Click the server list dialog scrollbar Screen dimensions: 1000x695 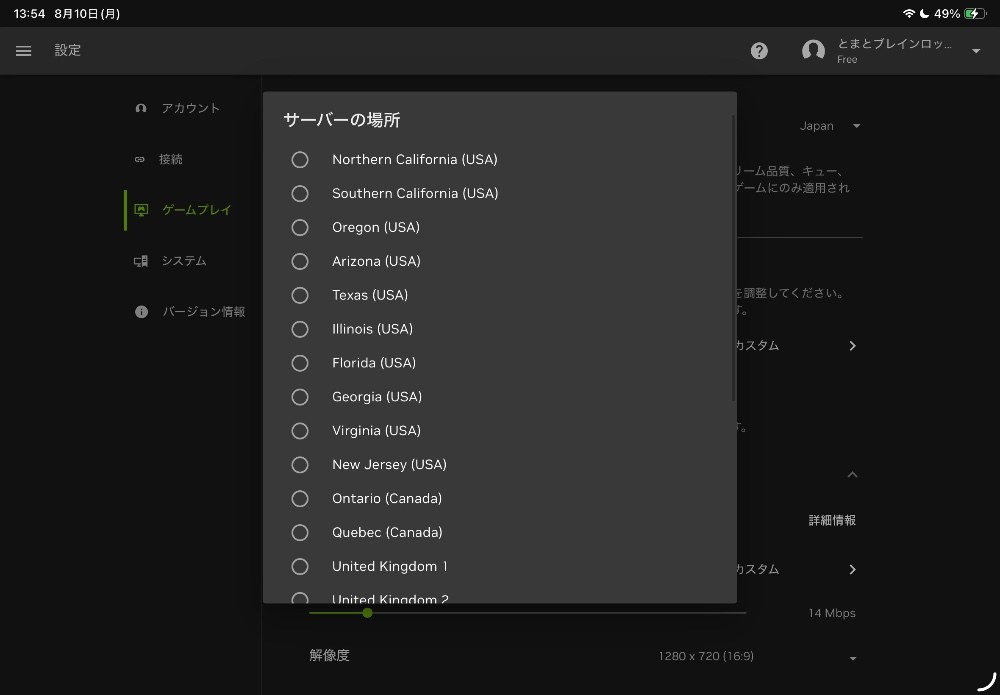click(x=733, y=258)
